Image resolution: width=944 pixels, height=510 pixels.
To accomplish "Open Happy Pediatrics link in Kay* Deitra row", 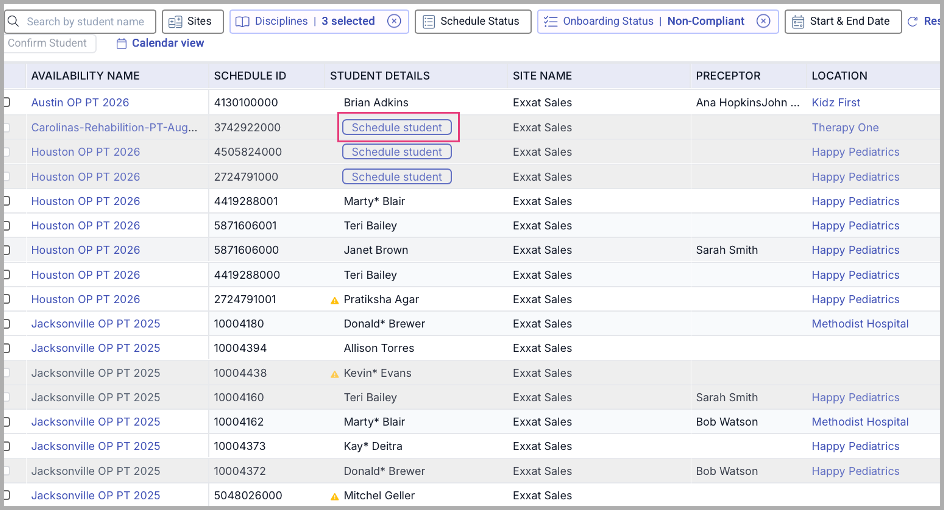I will tap(855, 446).
